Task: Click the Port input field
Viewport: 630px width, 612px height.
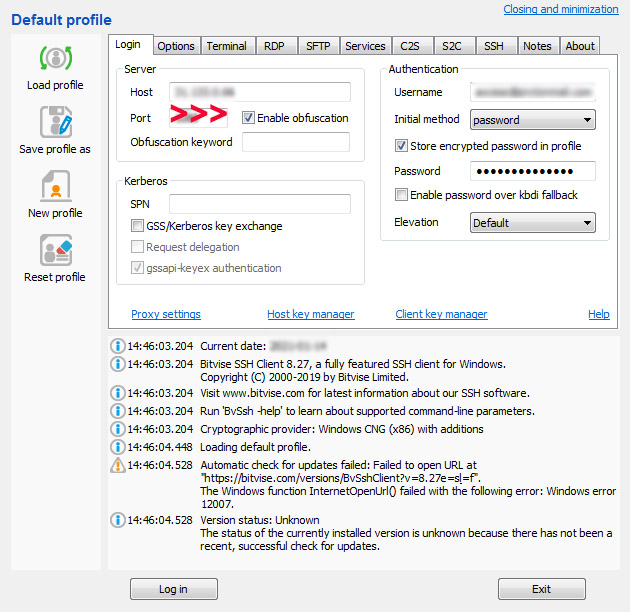Action: coord(198,118)
